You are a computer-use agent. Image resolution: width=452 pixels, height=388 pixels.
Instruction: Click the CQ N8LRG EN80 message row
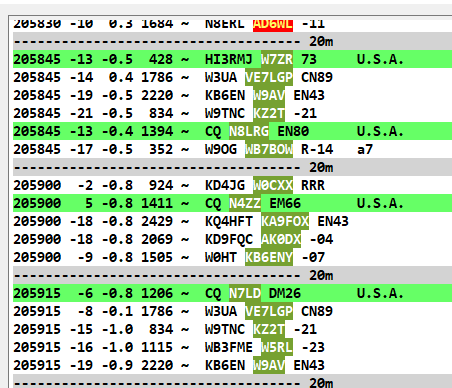point(232,131)
